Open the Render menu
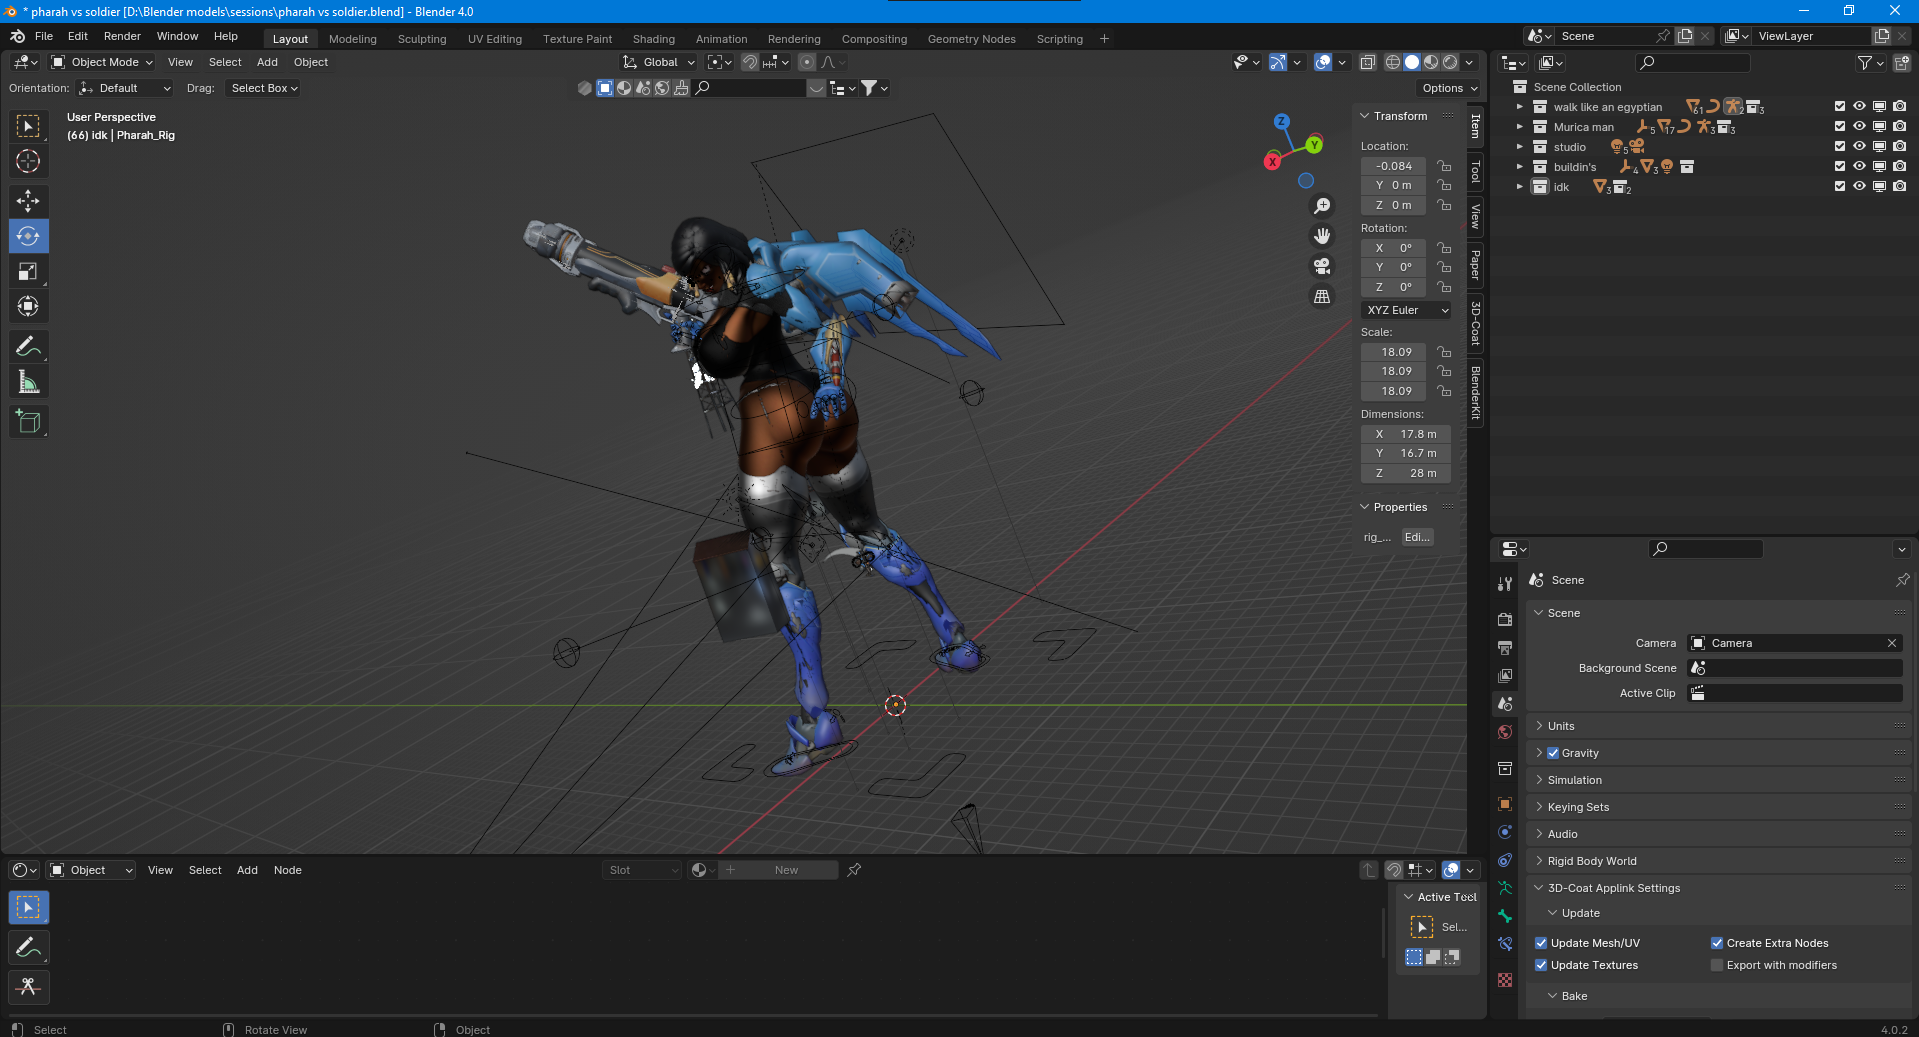The image size is (1919, 1037). [x=122, y=36]
